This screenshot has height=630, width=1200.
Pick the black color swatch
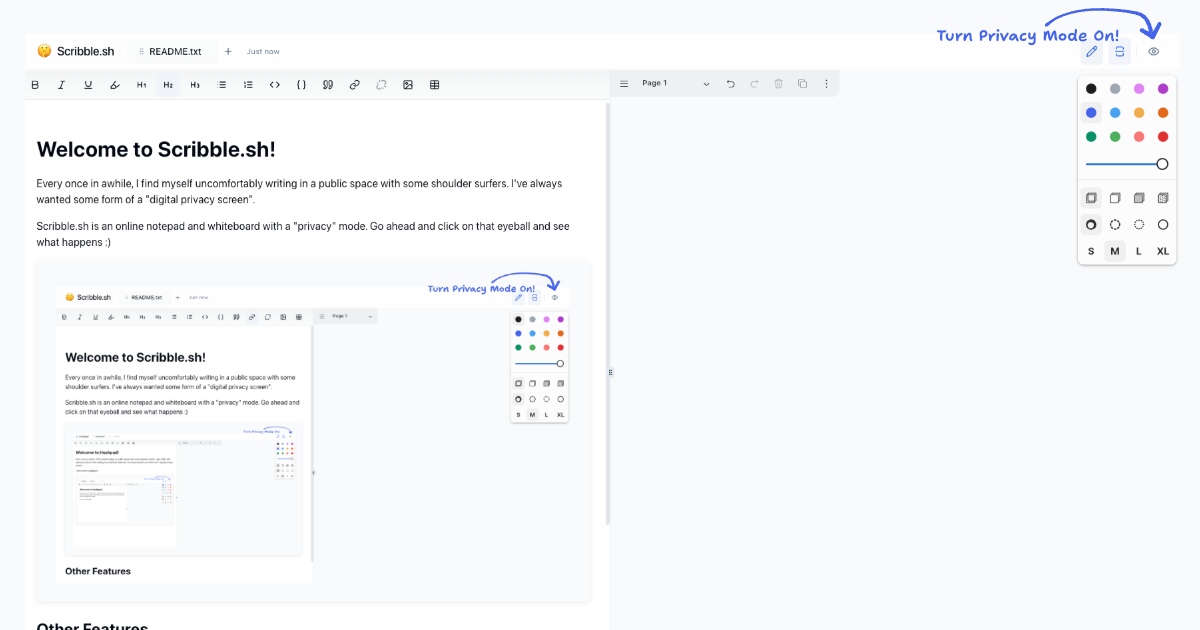coord(1091,89)
